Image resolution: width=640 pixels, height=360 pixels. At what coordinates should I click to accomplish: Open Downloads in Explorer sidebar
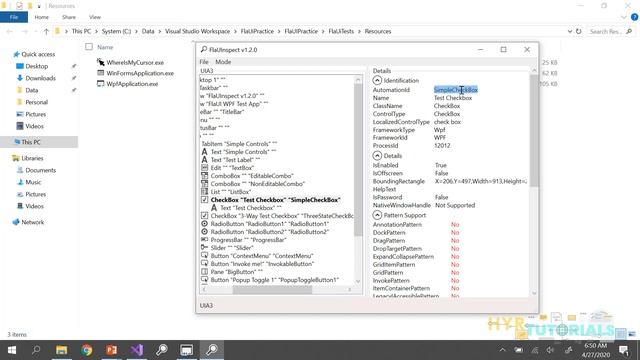tap(40, 78)
